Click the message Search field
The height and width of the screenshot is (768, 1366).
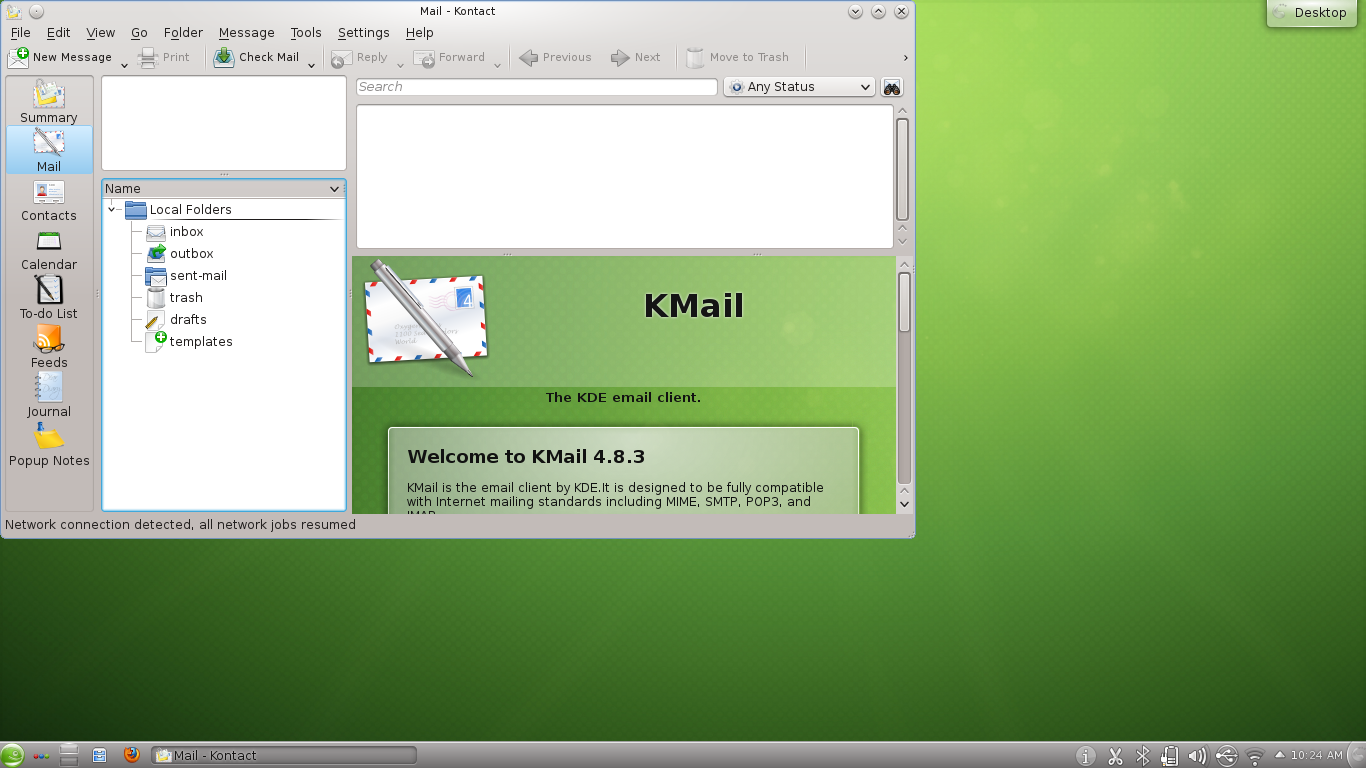point(537,87)
